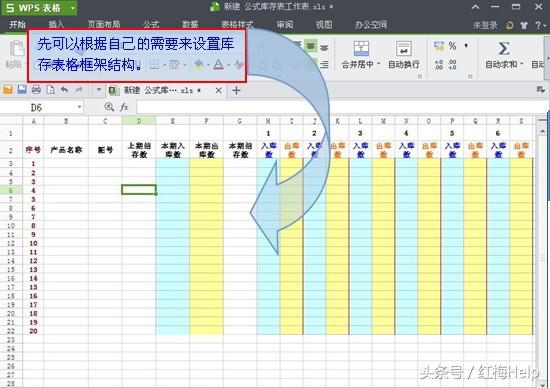
Task: Open the 办公空间 tab
Action: pyautogui.click(x=370, y=25)
